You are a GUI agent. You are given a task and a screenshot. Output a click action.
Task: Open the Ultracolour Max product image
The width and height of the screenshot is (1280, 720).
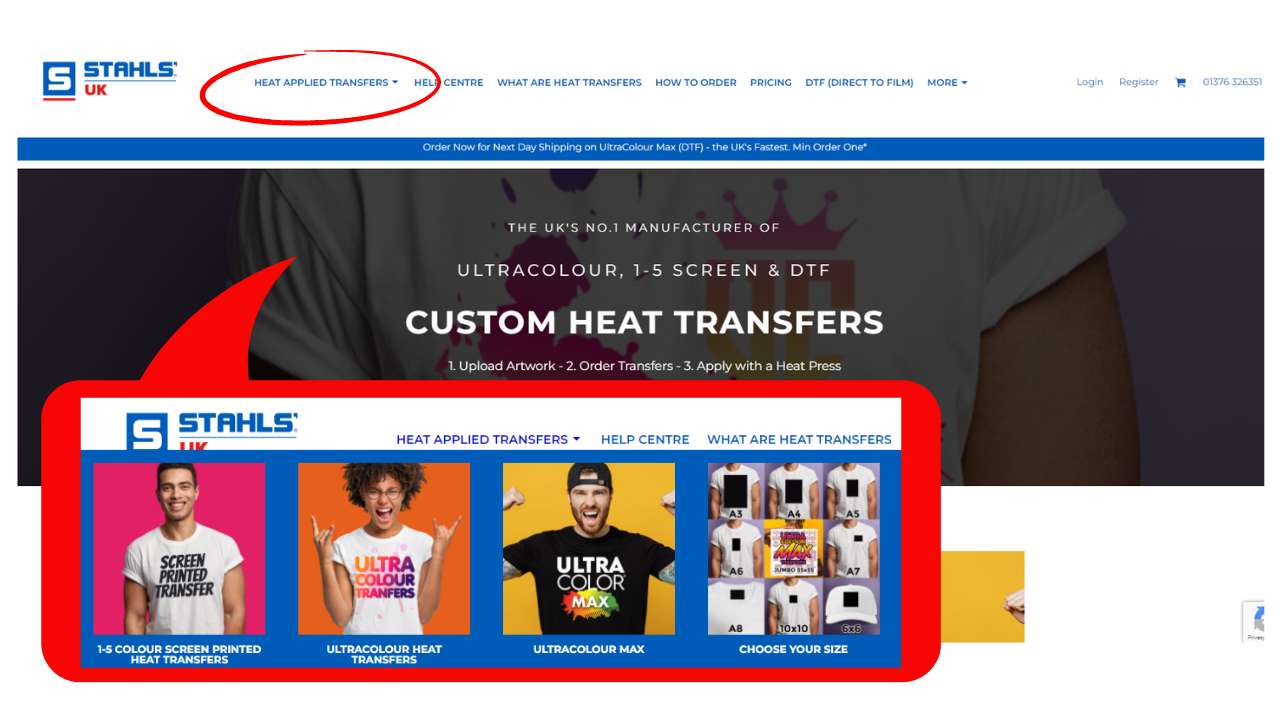coord(589,549)
